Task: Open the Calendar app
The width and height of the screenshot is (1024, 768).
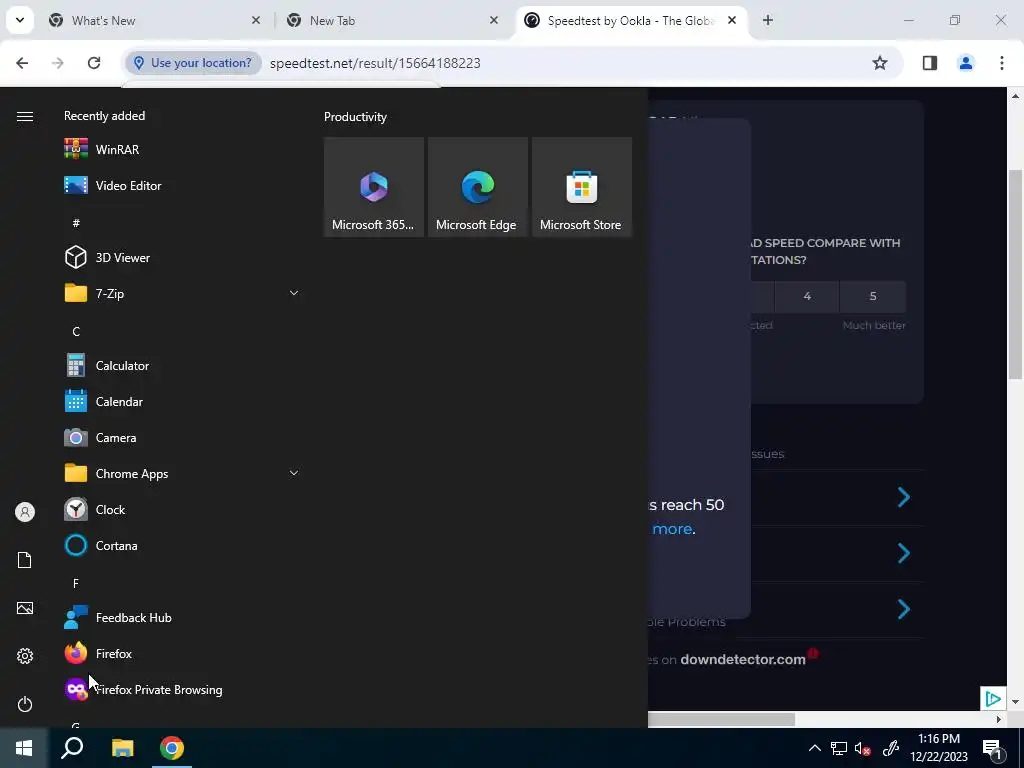Action: tap(182, 402)
